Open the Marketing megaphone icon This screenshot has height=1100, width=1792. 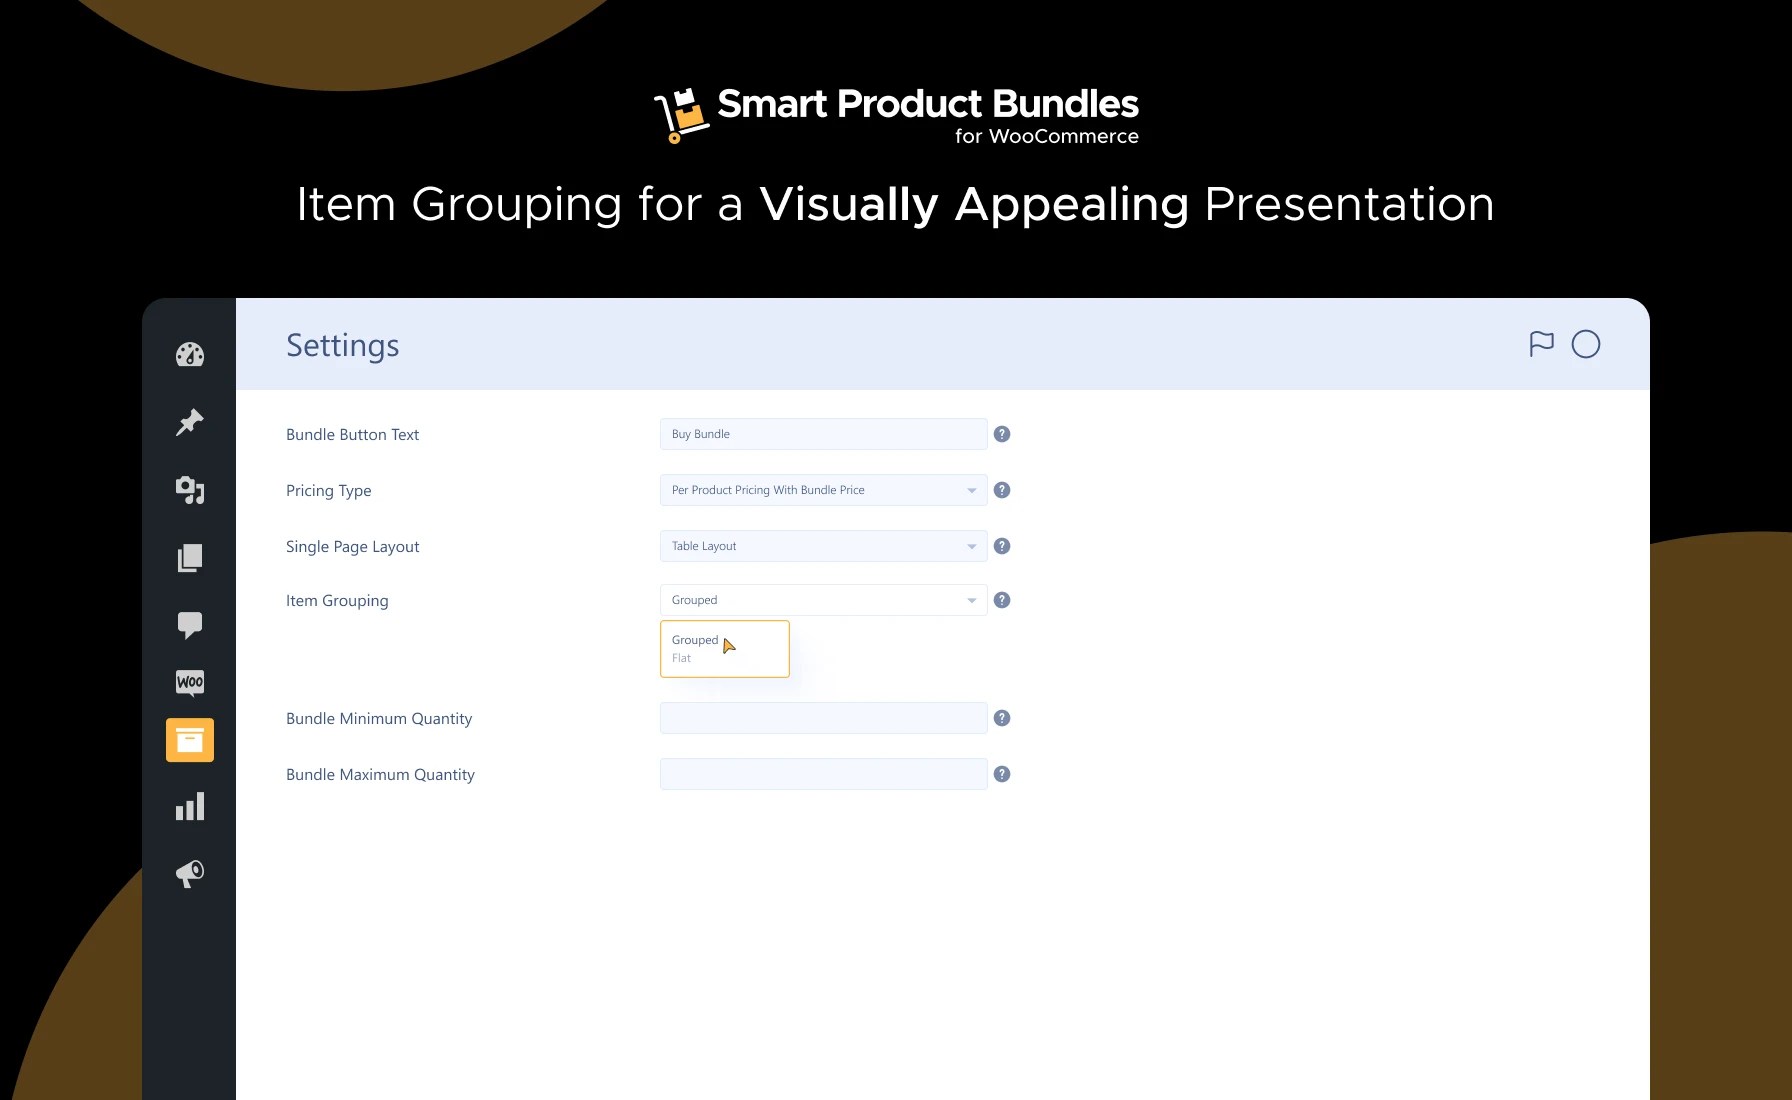pyautogui.click(x=189, y=873)
